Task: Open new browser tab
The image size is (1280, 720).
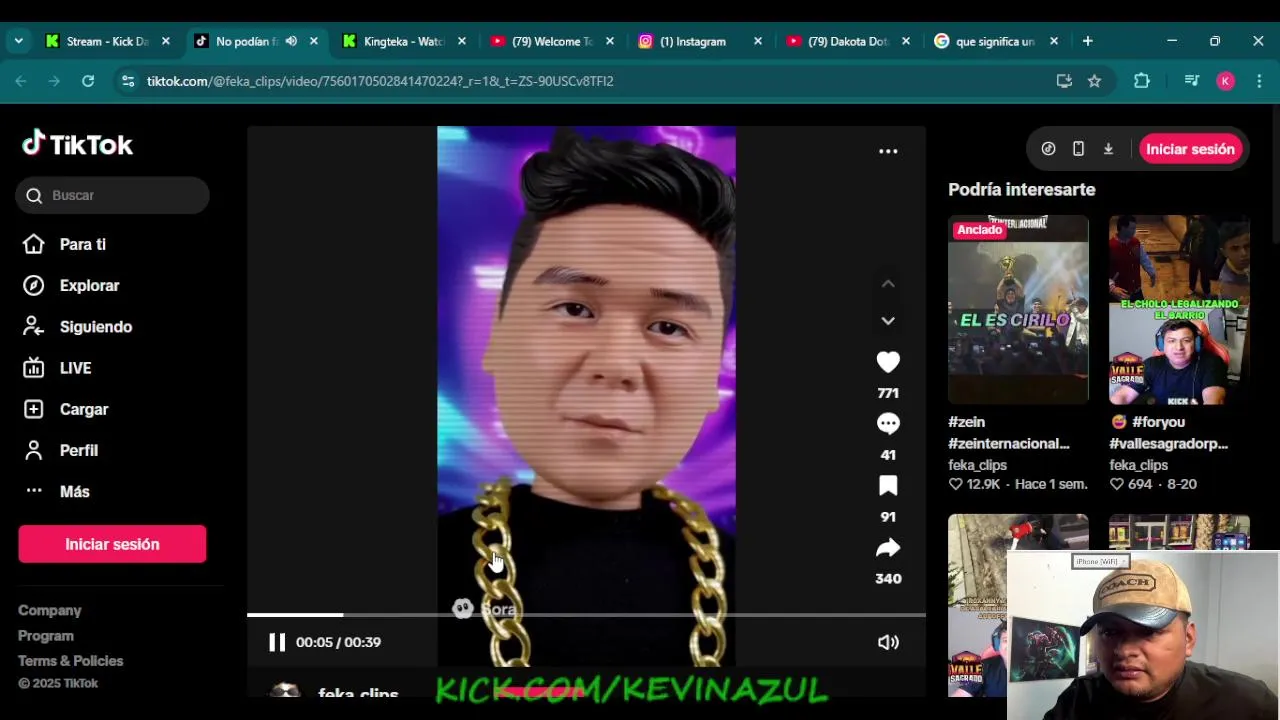Action: (x=1088, y=41)
